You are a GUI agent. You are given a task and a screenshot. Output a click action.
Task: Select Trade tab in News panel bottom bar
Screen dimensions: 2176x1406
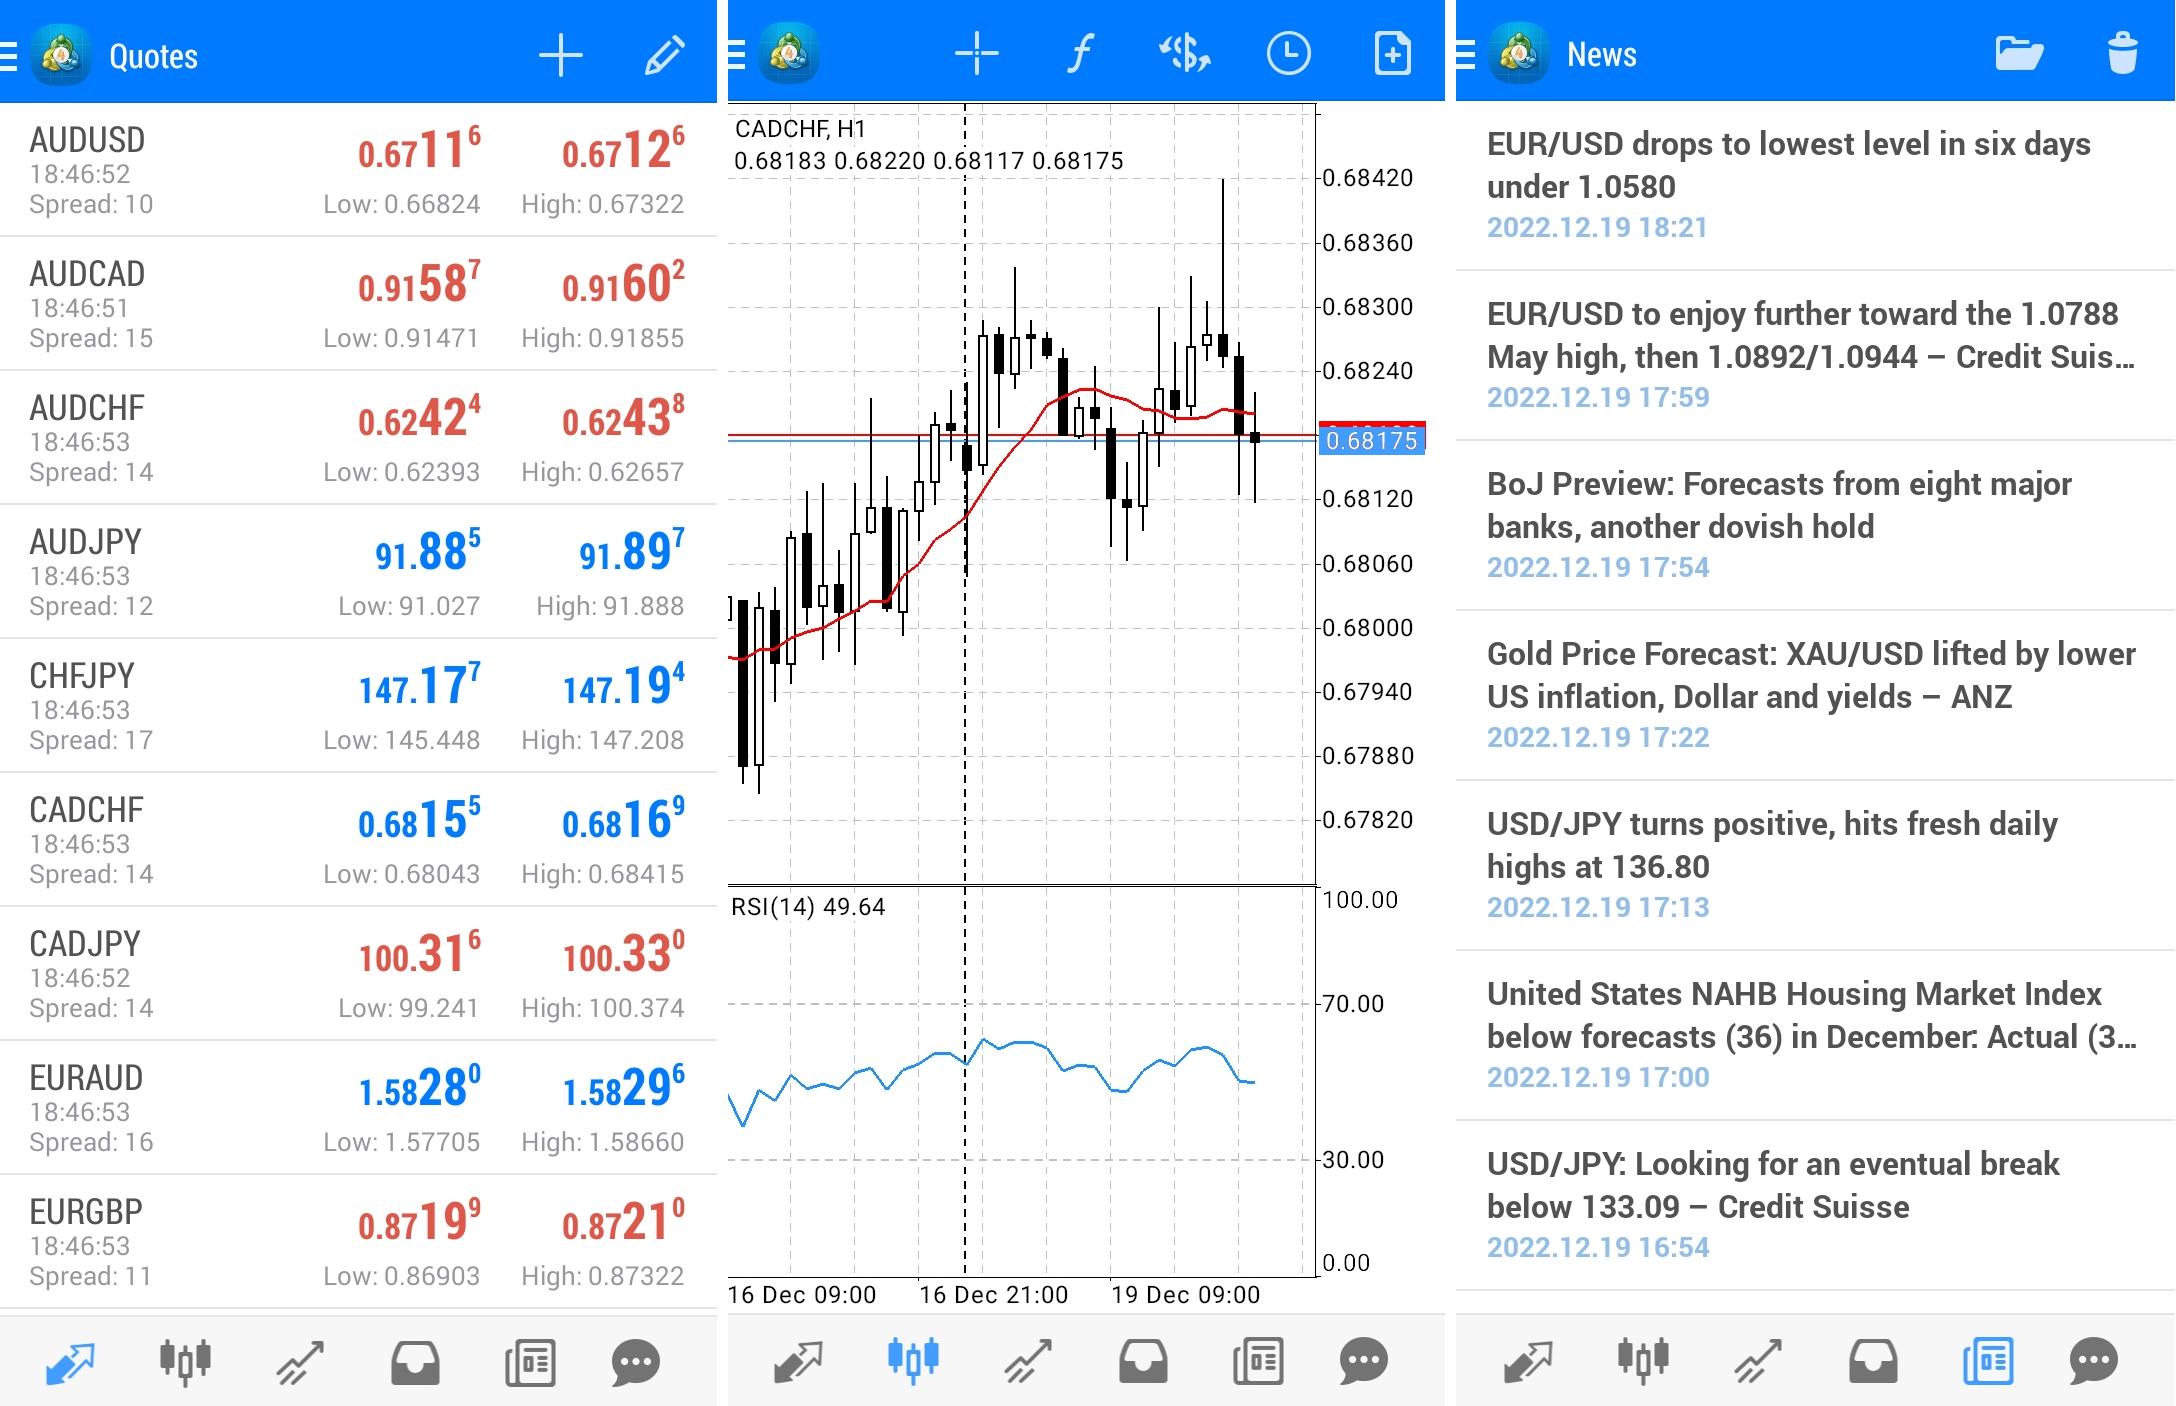pos(1758,1362)
